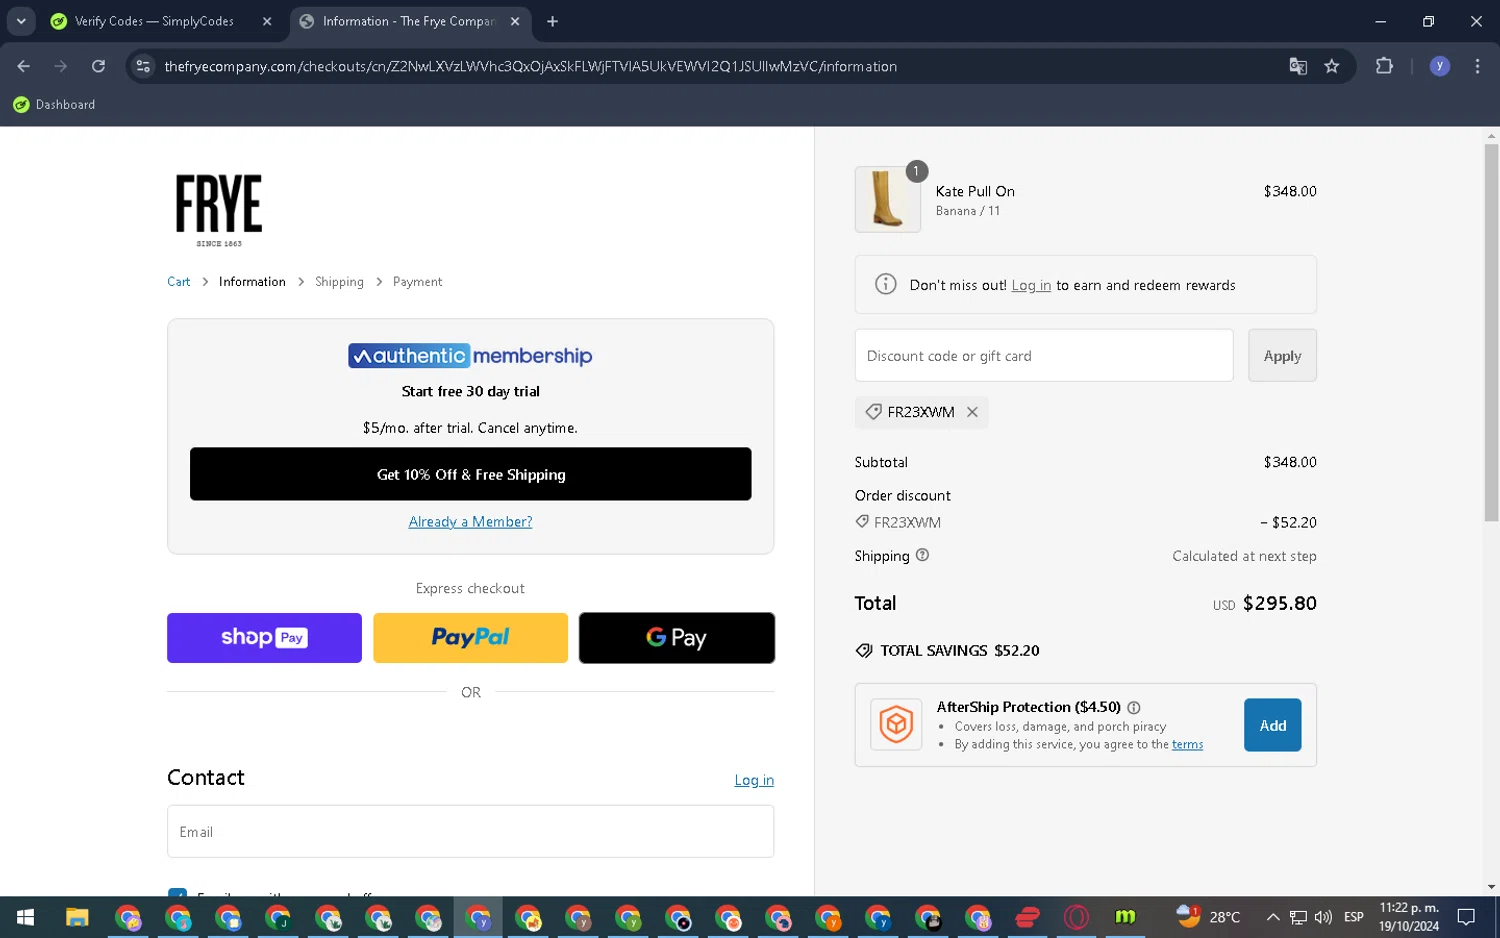Click the page vertical scrollbar
Viewport: 1500px width, 938px height.
pos(1491,332)
